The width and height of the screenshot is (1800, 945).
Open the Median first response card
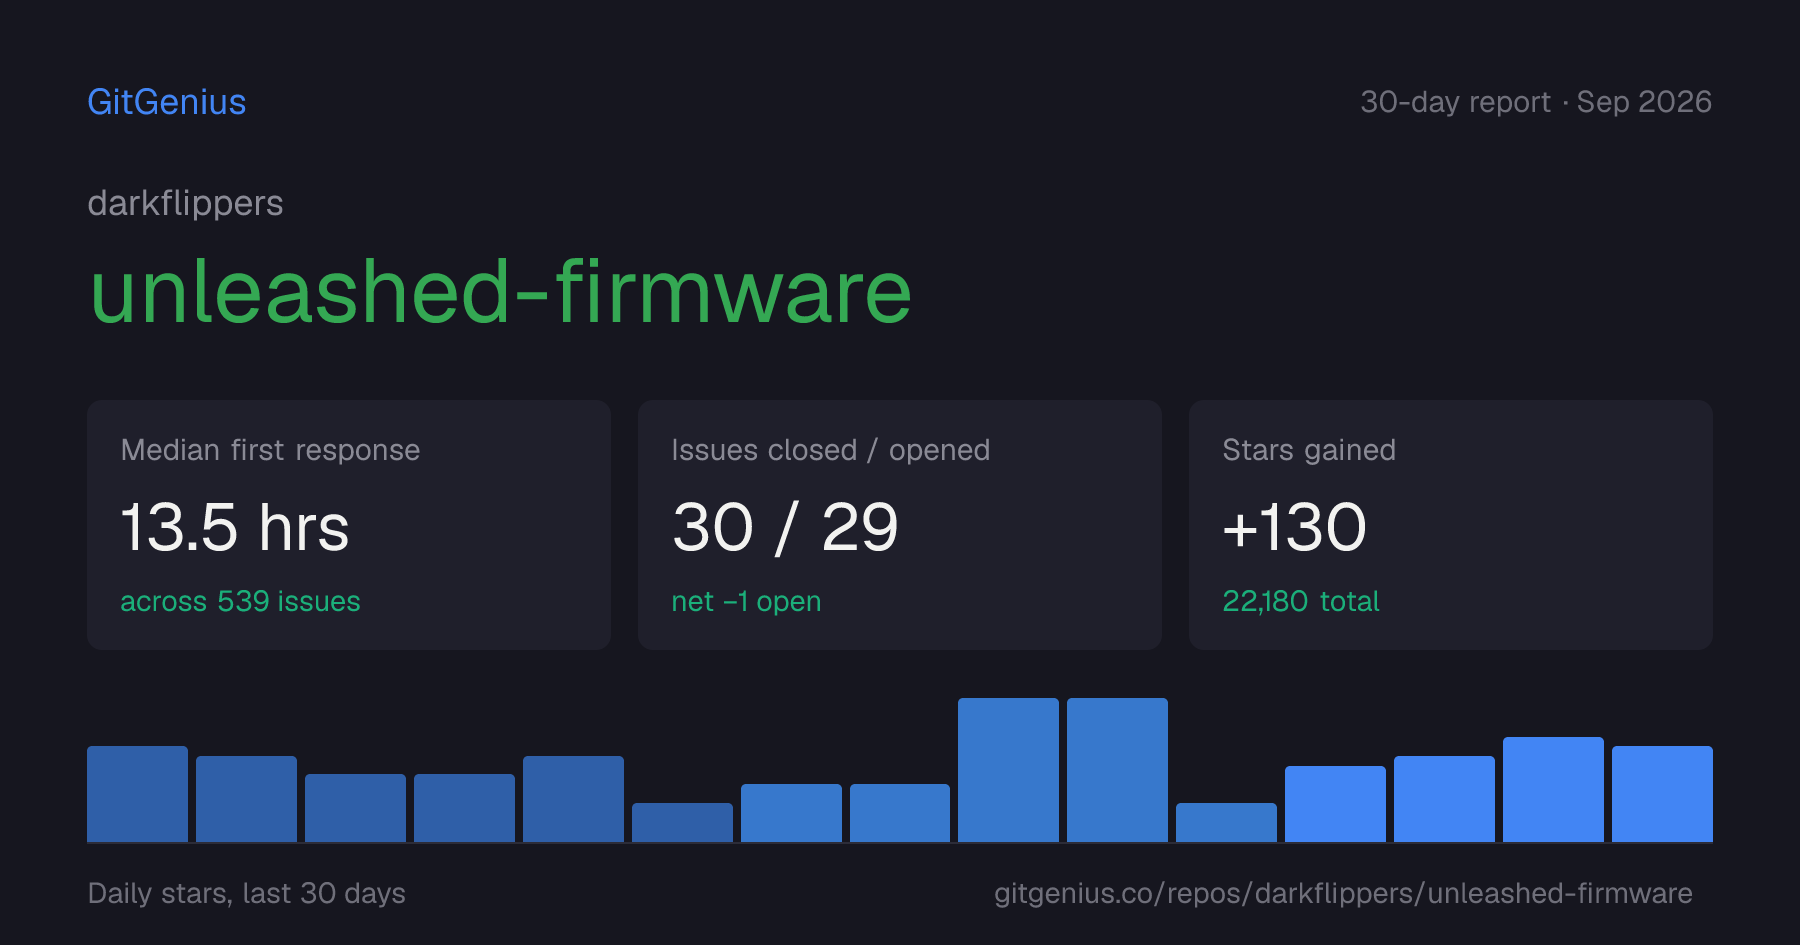349,525
